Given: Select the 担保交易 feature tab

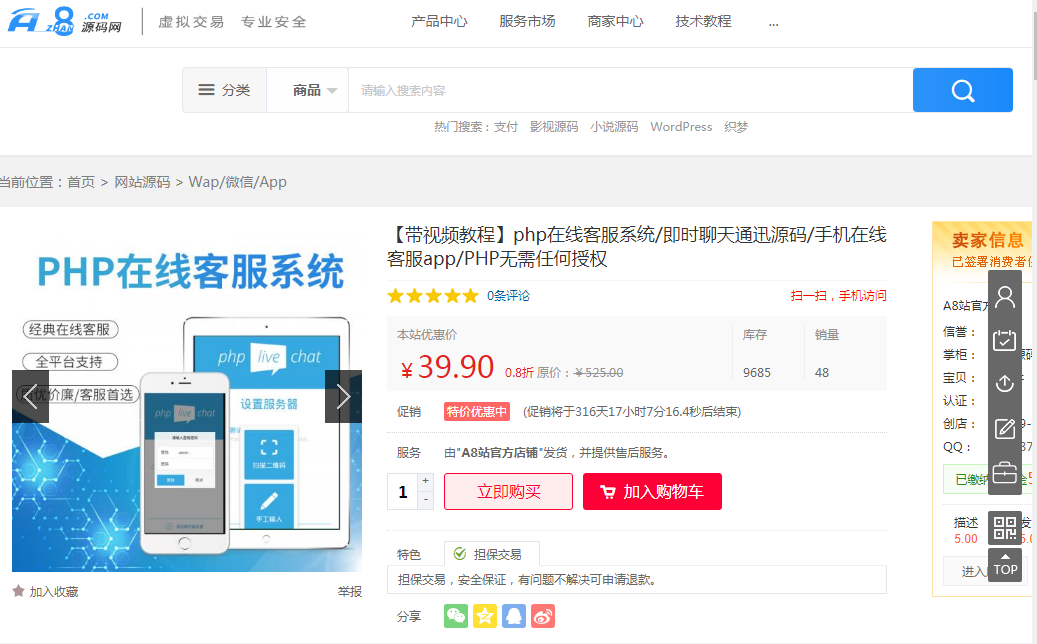Looking at the screenshot, I should pos(491,554).
